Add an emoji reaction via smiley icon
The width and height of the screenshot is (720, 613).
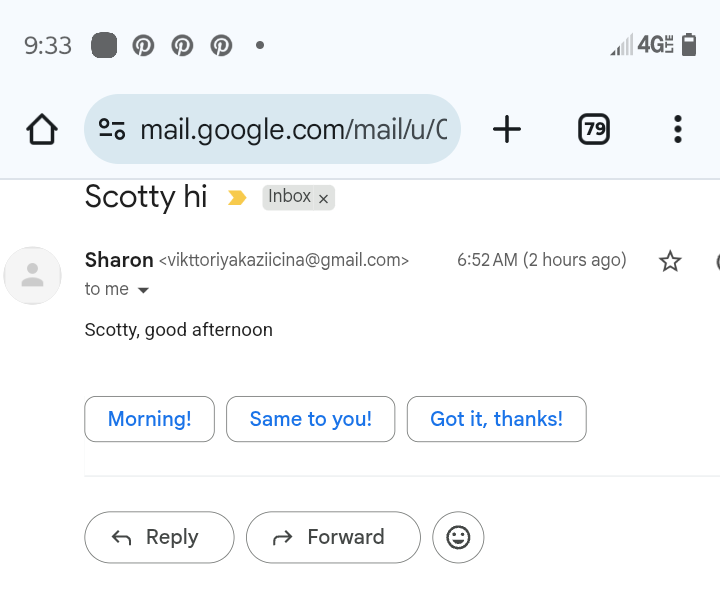(x=458, y=538)
